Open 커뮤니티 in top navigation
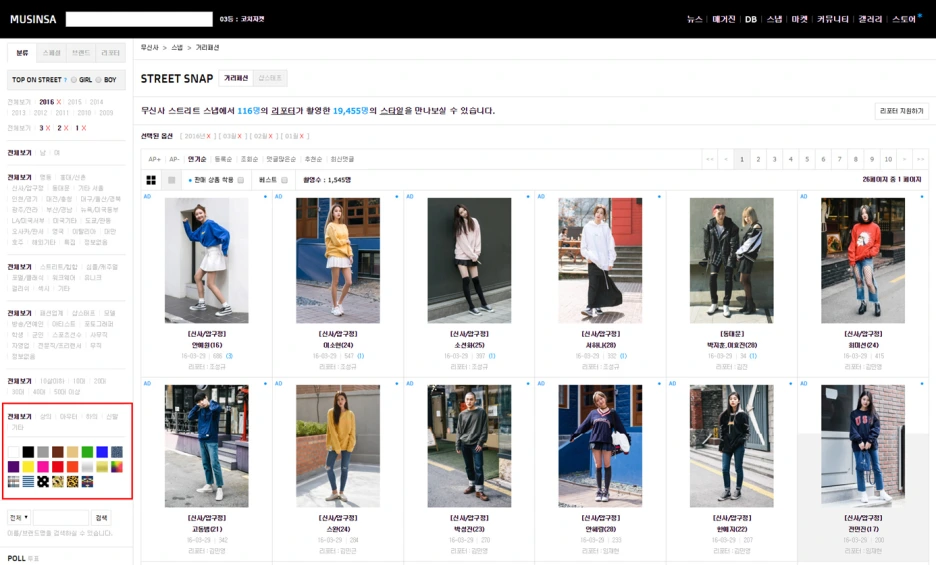 833,19
